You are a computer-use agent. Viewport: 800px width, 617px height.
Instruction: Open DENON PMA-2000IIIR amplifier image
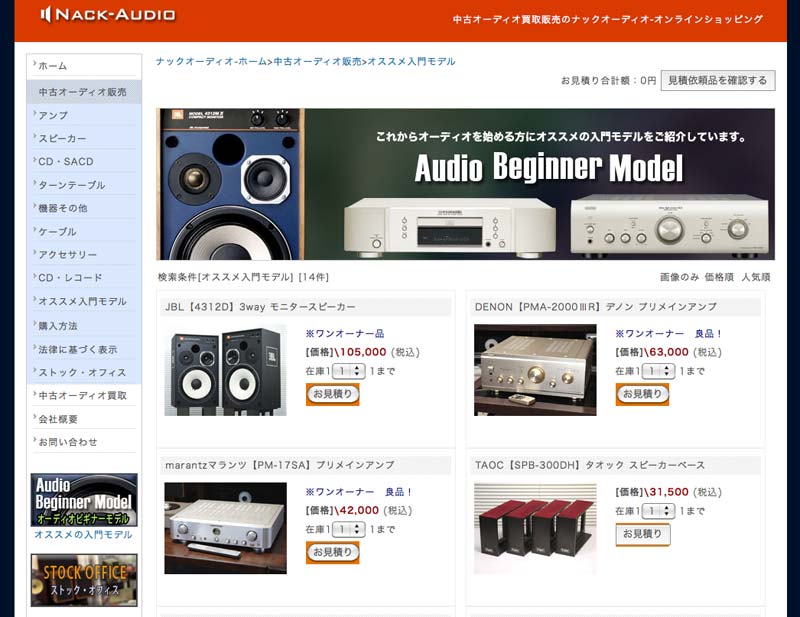click(535, 370)
